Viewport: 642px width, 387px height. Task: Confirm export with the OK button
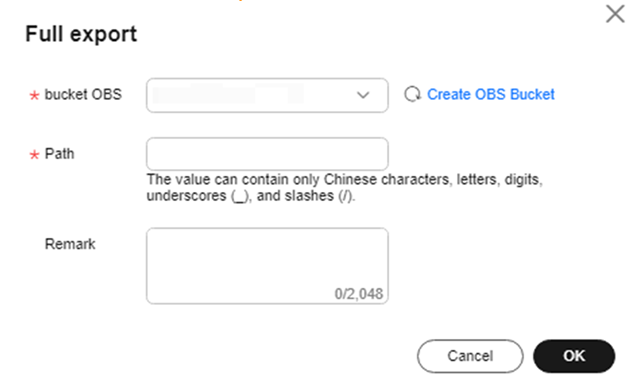click(x=574, y=356)
